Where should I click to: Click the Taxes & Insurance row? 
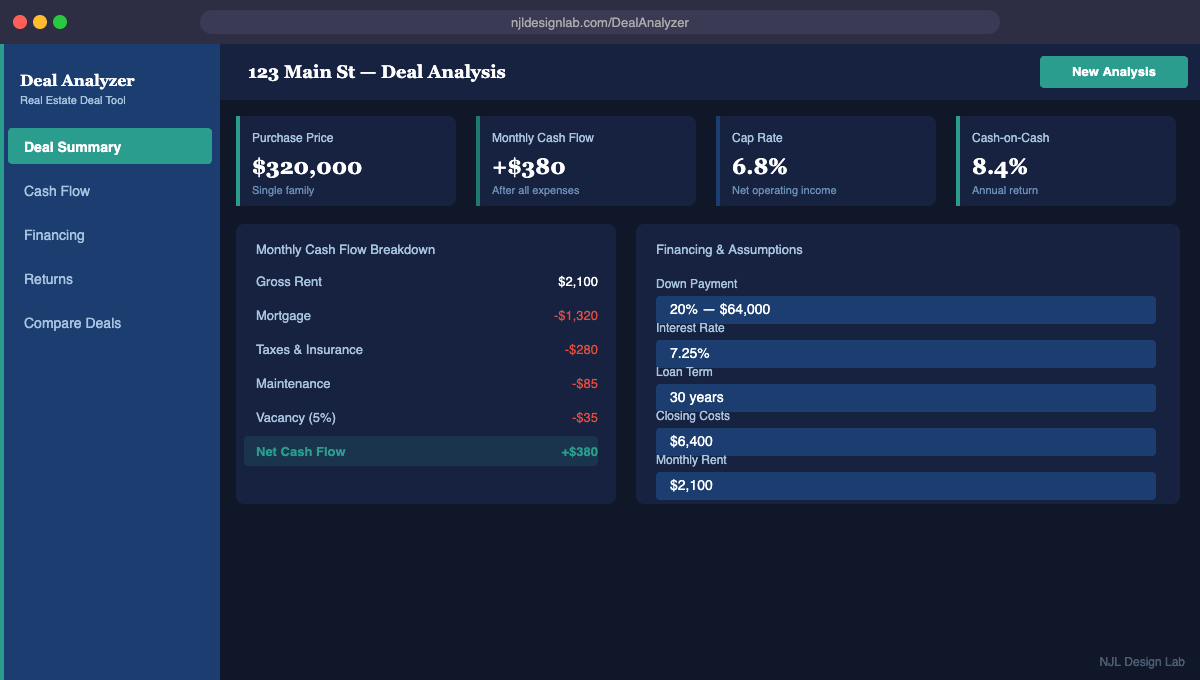pos(427,350)
